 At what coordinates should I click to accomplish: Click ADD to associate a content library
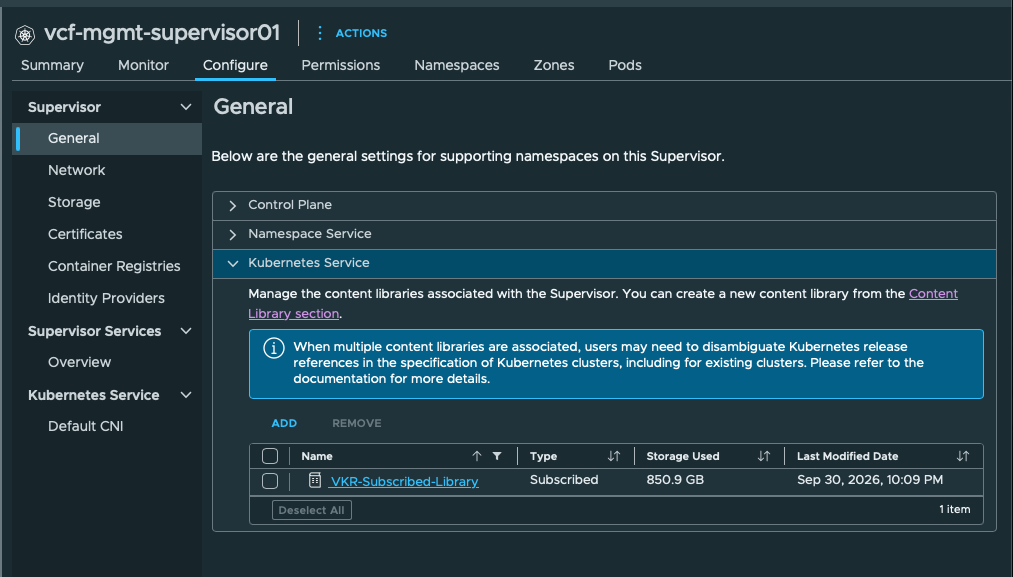coord(284,423)
